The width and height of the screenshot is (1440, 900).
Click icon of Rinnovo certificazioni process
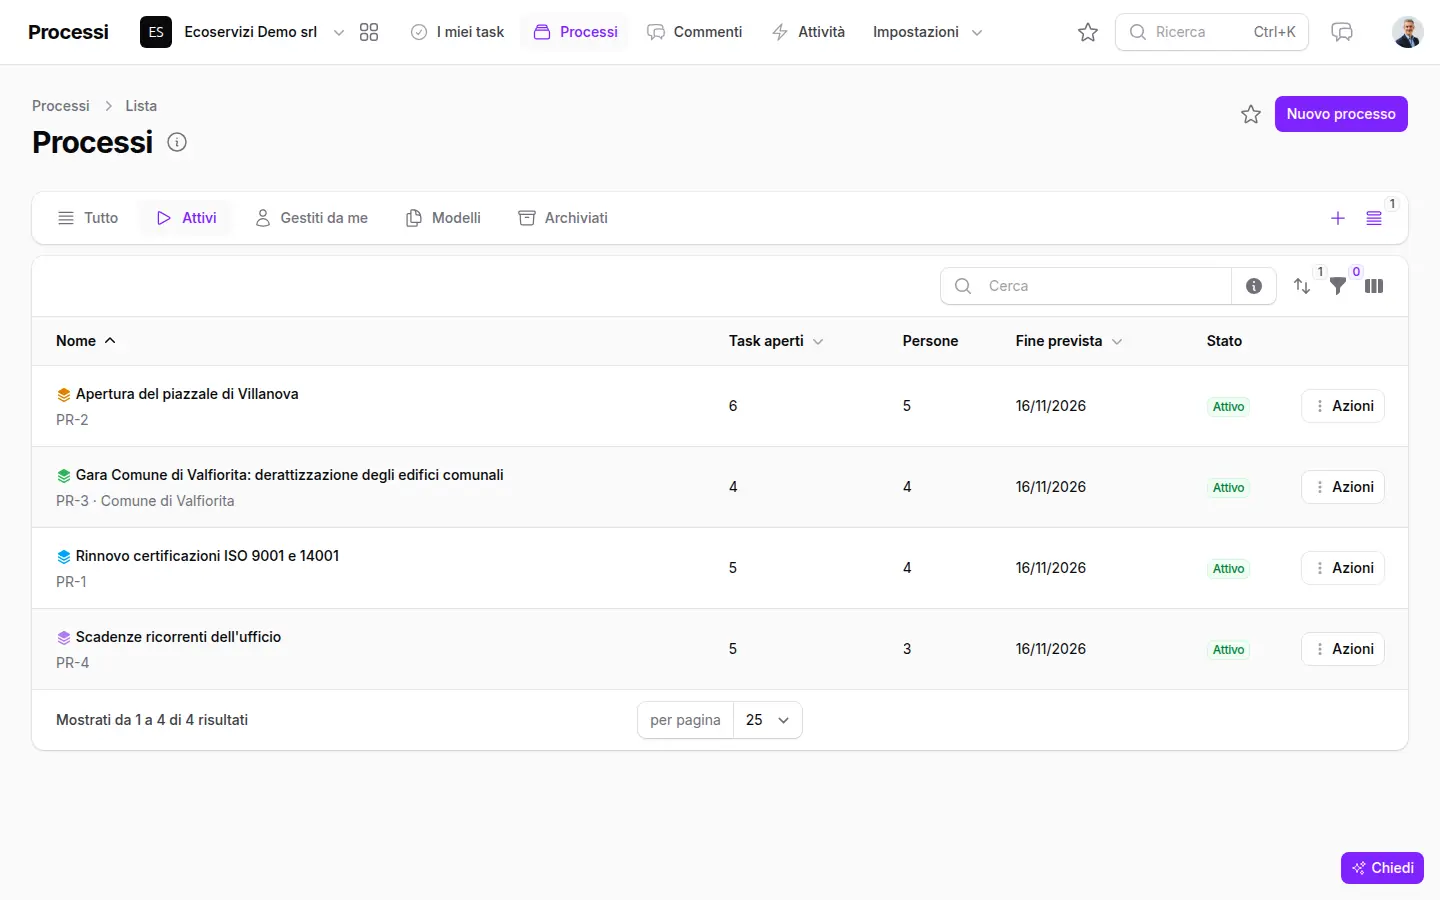click(64, 556)
